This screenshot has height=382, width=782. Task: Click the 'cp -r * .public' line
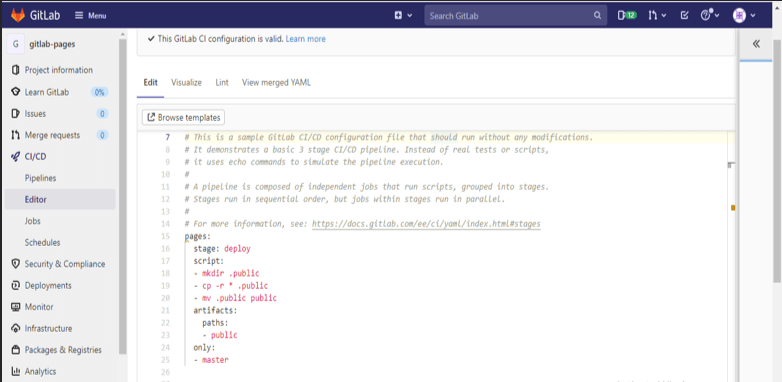(x=231, y=286)
